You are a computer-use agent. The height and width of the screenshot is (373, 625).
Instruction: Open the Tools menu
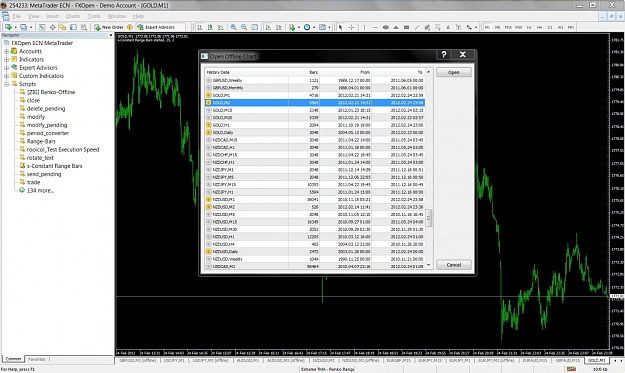[x=94, y=16]
